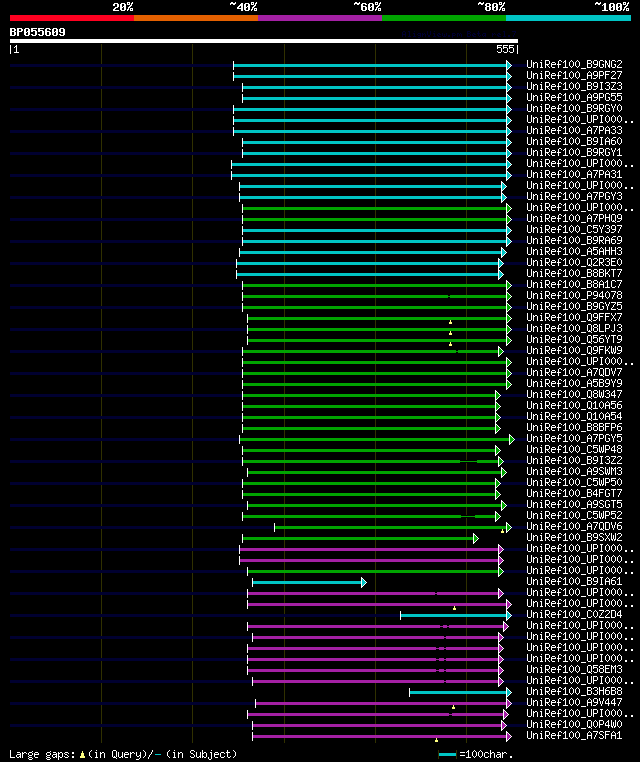Open the UniRef100_B9IA61 hit
Screen dimensions: 640x762
tap(574, 581)
